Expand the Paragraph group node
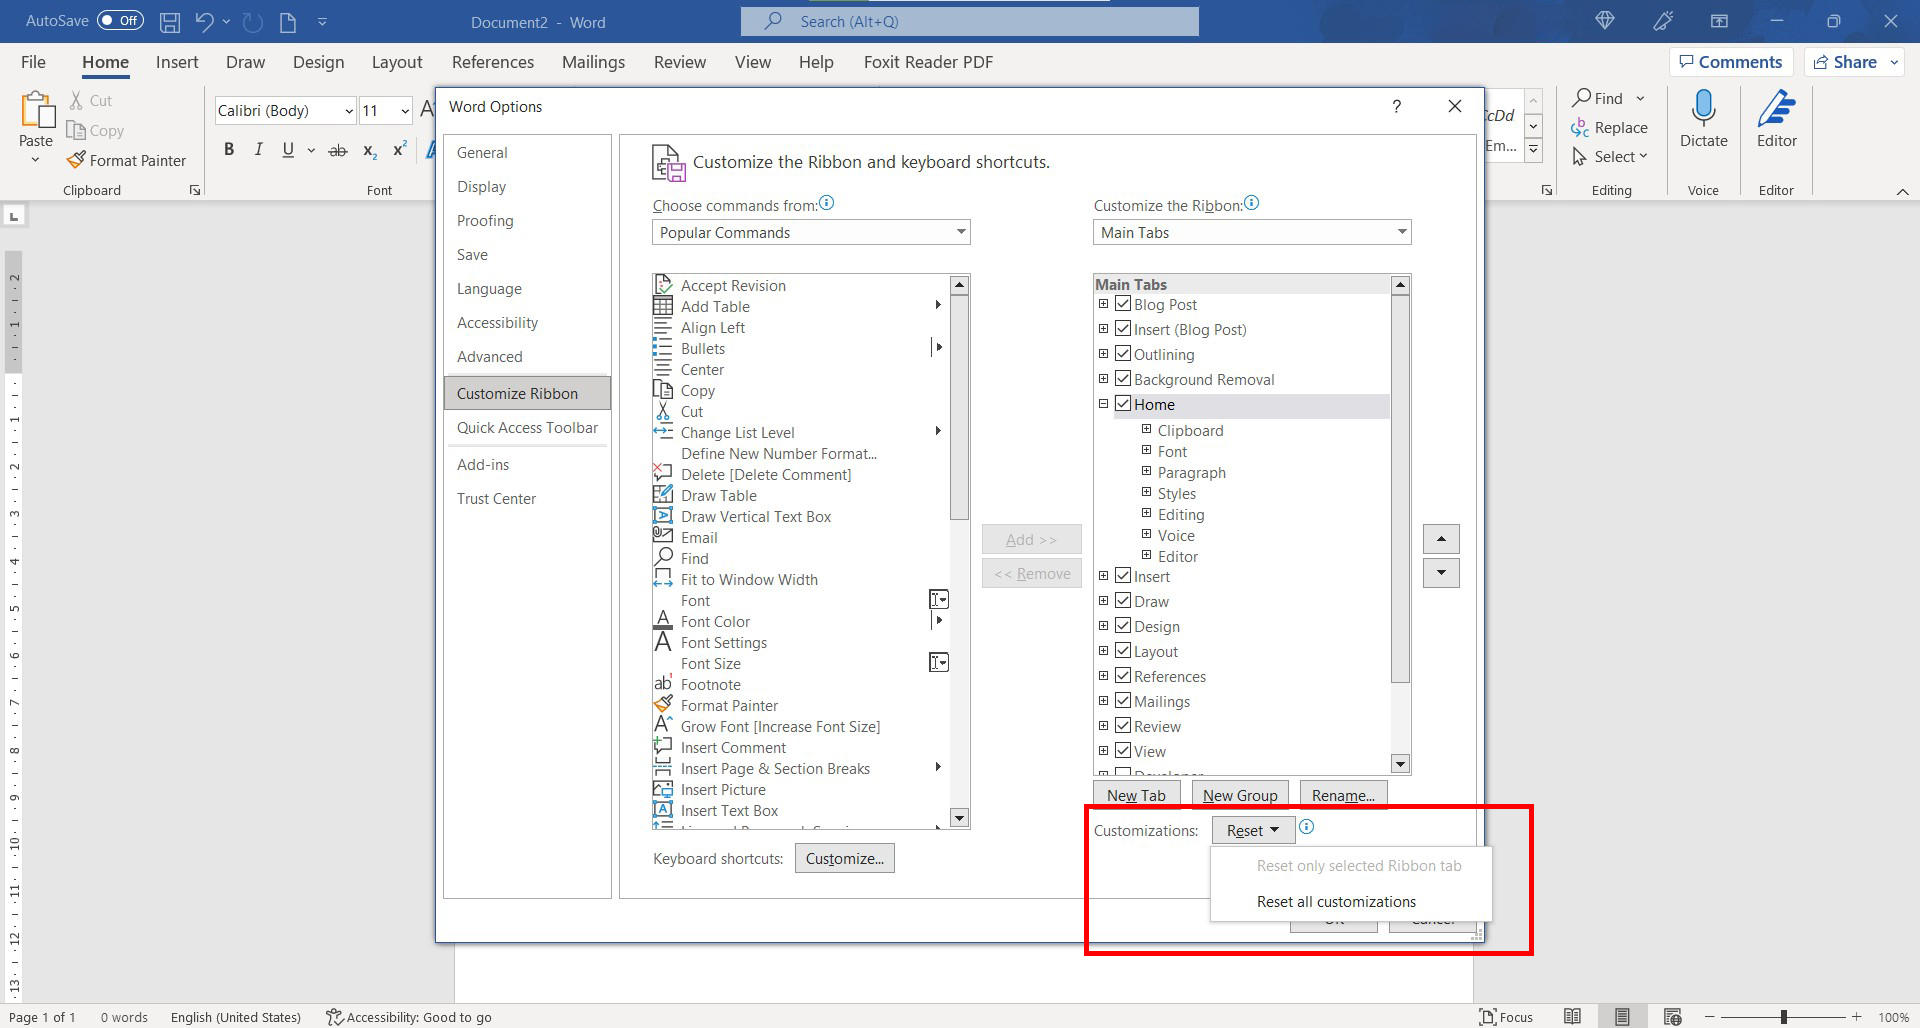 1147,471
